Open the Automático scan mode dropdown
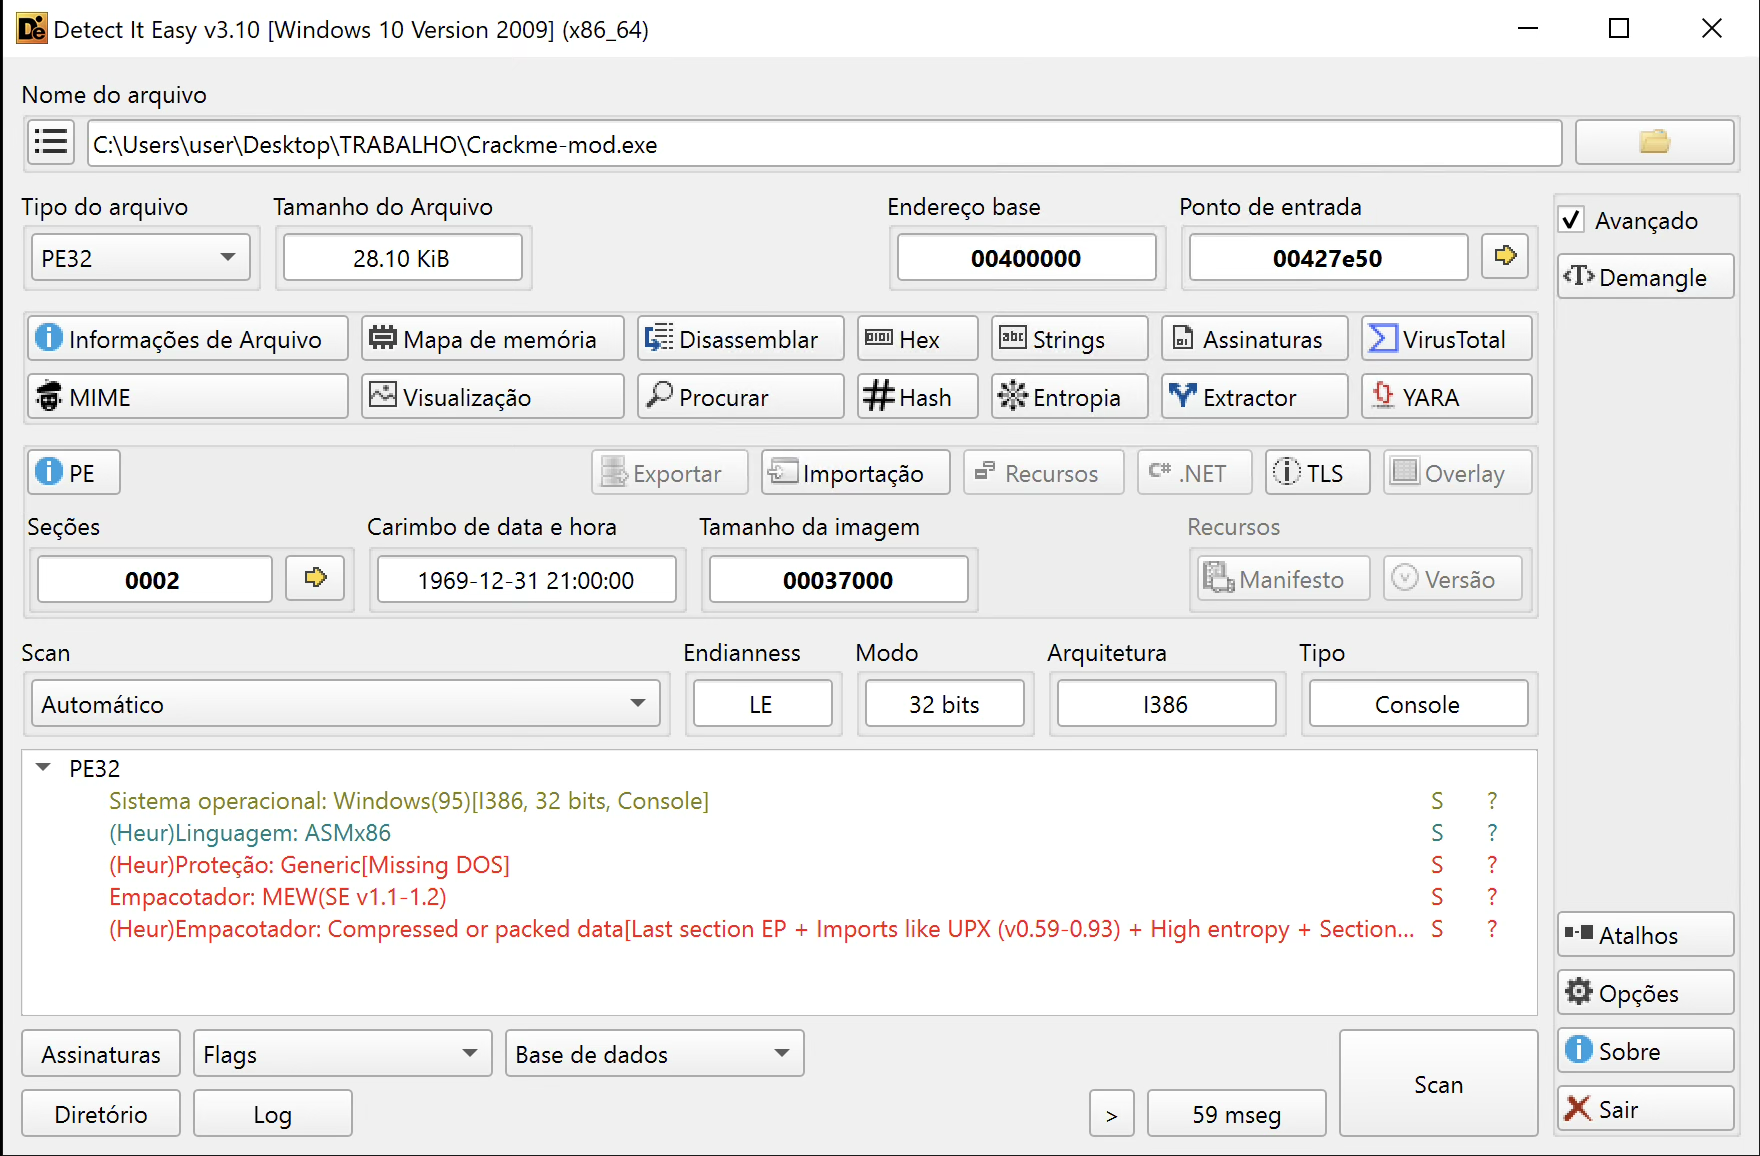Image resolution: width=1760 pixels, height=1156 pixels. 345,704
